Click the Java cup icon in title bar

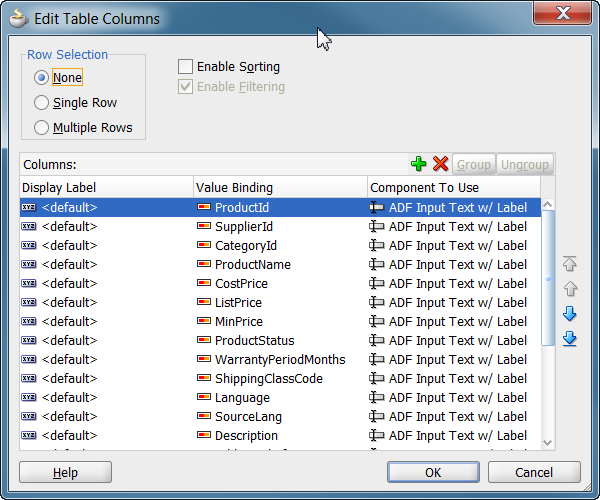click(x=18, y=18)
